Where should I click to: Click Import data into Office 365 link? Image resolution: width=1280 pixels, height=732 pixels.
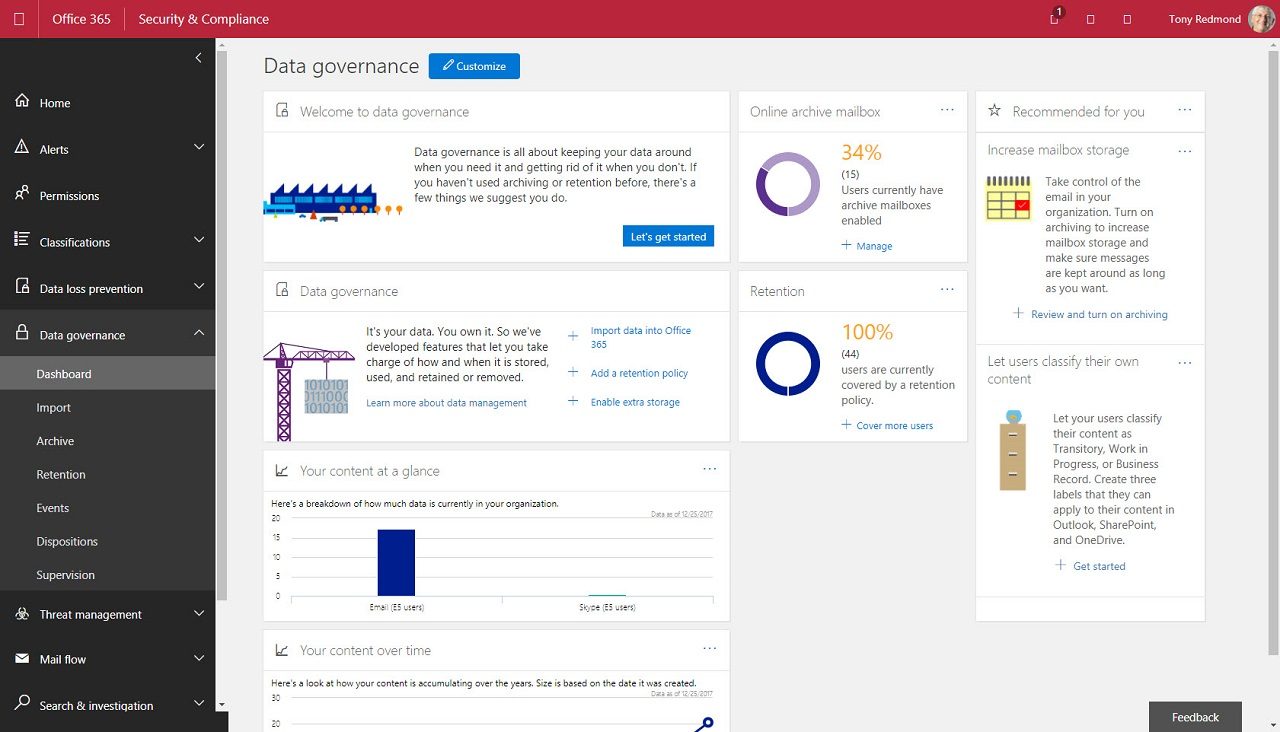point(641,337)
